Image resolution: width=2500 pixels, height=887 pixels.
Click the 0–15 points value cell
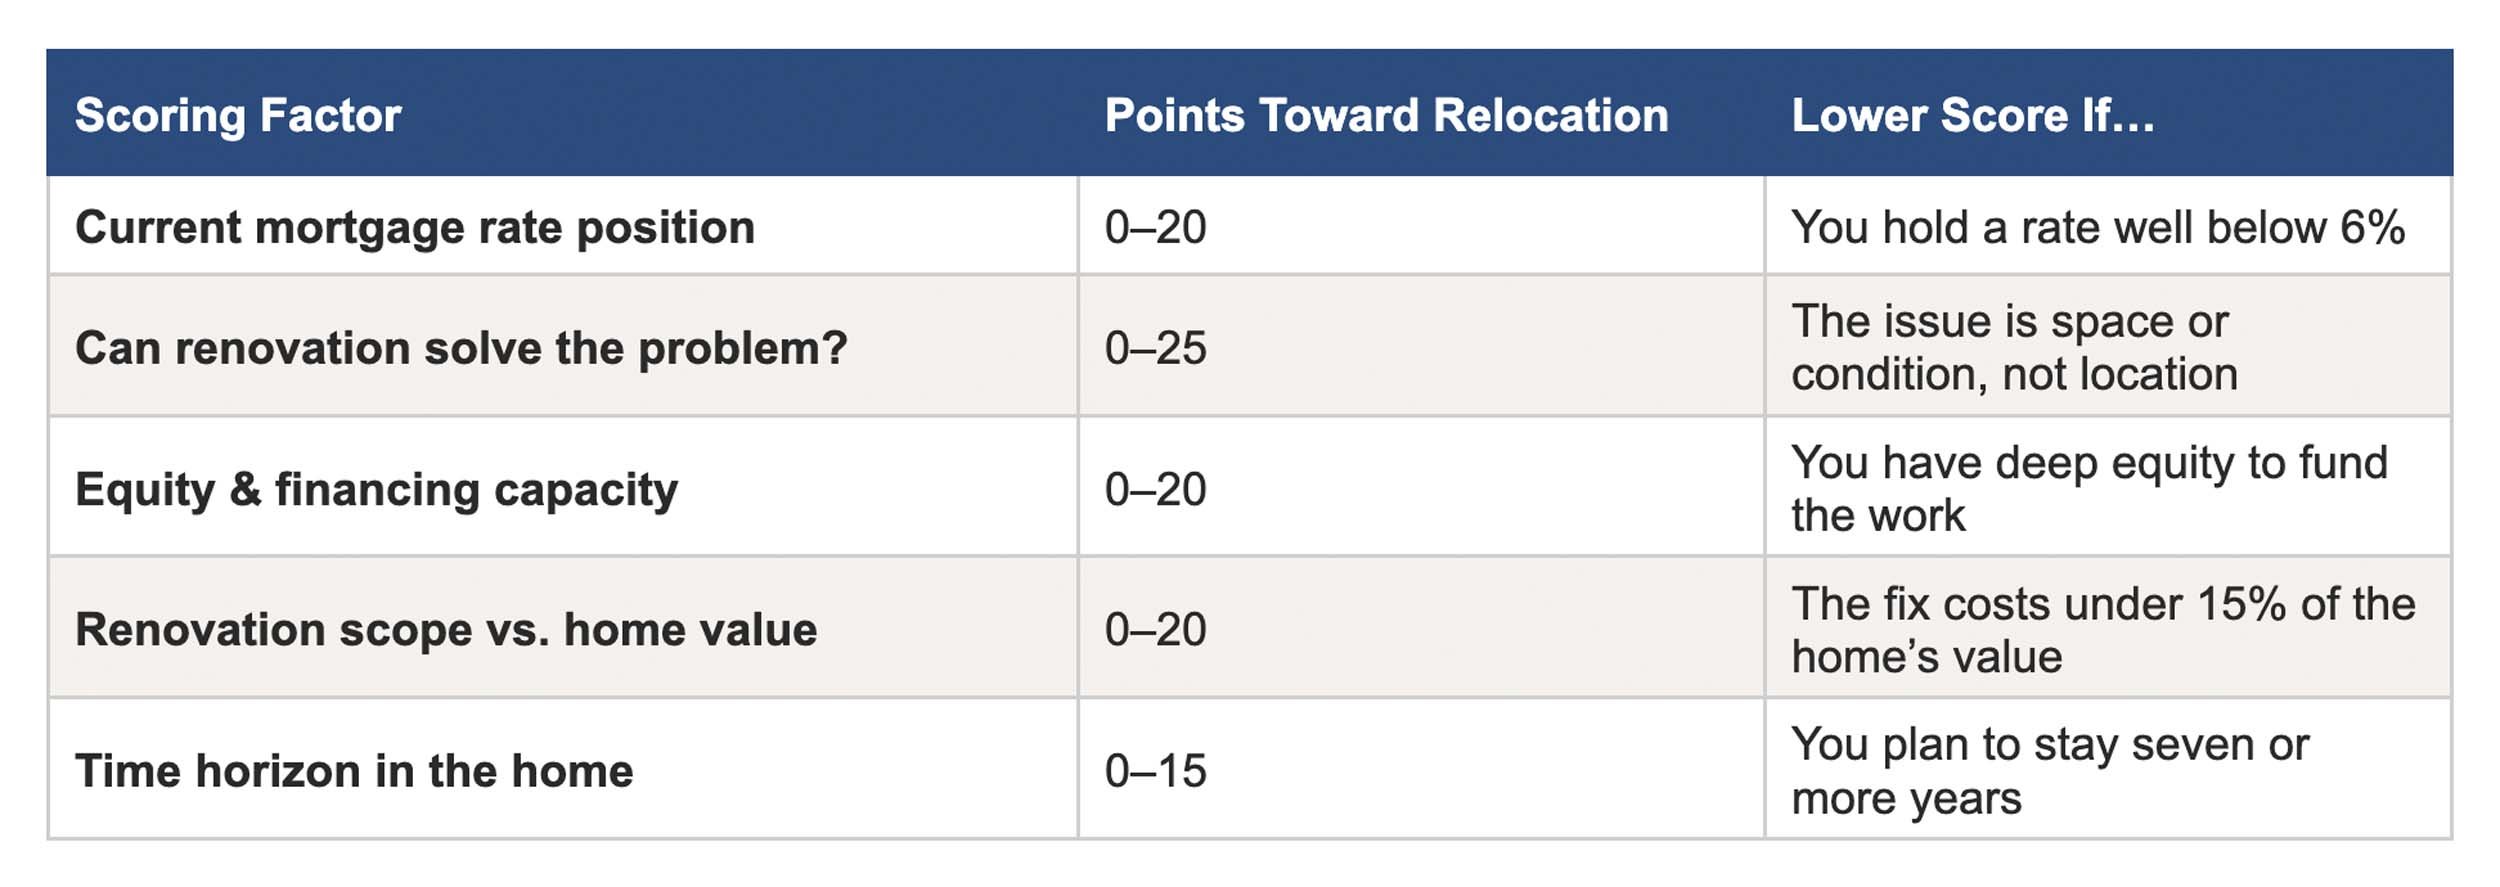pos(1155,771)
